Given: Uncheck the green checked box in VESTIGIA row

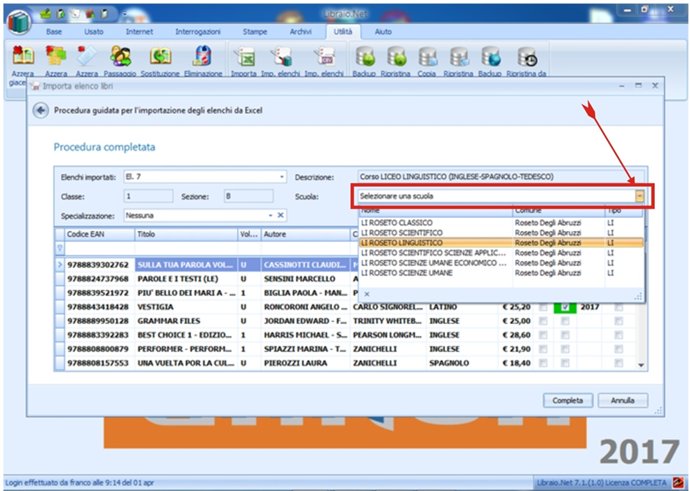Looking at the screenshot, I should 565,307.
